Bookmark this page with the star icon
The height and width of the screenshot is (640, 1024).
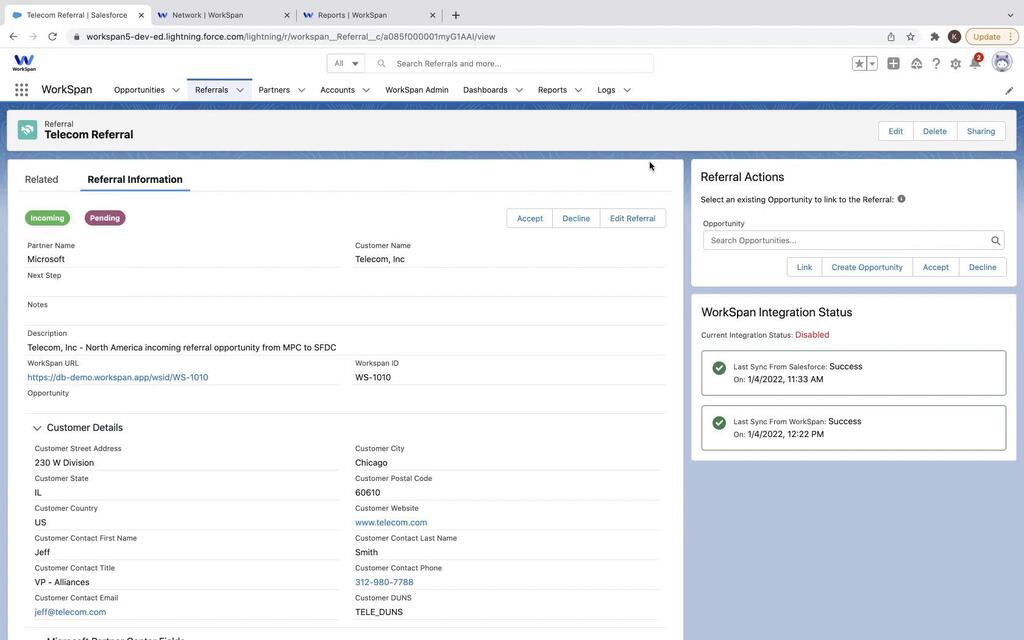coord(910,37)
